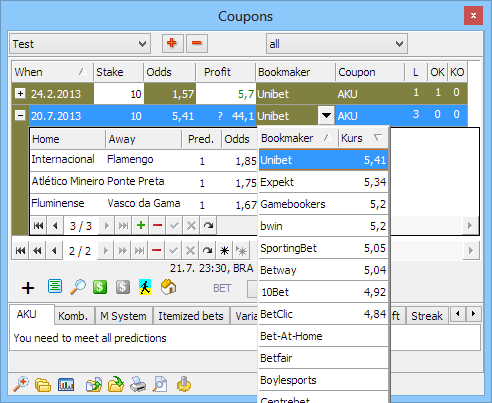Select Betfair in bookmaker list
The width and height of the screenshot is (492, 403).
(323, 358)
